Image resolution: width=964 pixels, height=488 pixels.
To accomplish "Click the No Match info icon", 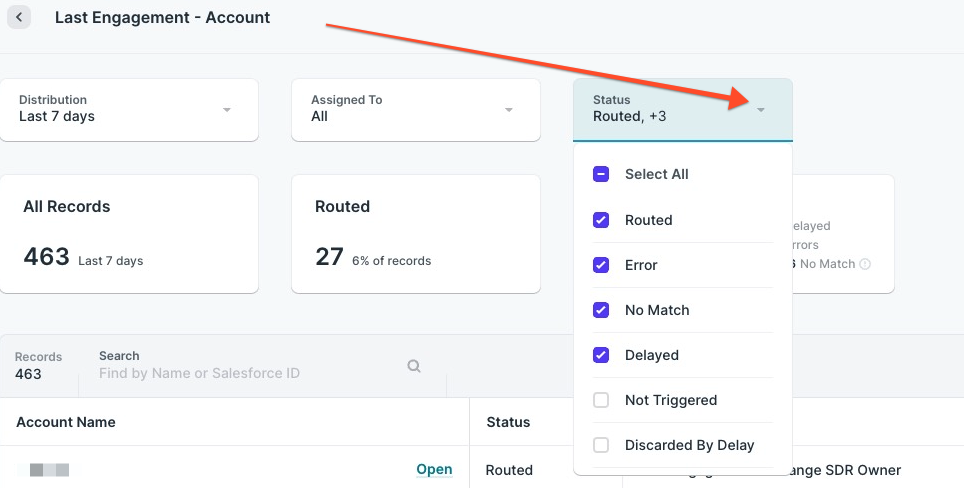I will pyautogui.click(x=865, y=264).
